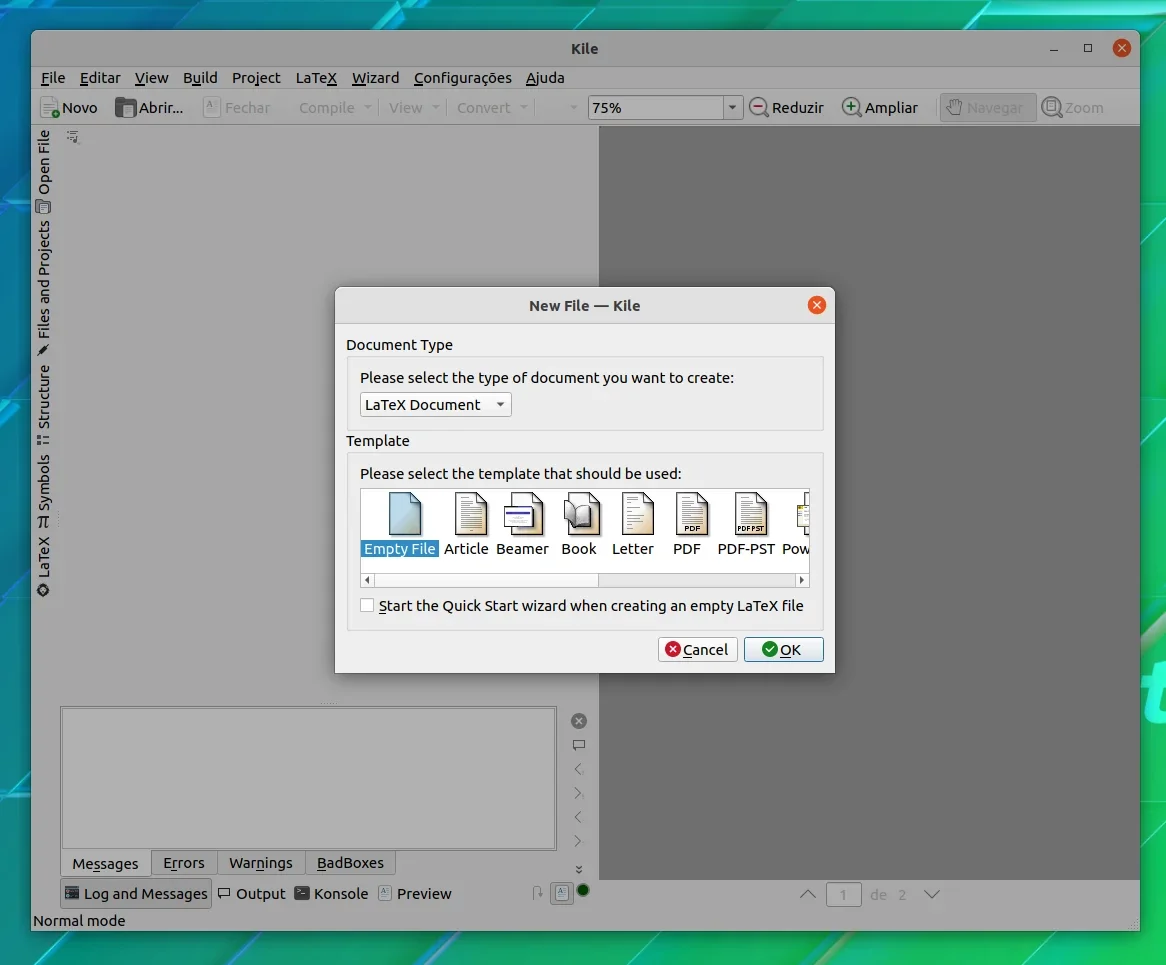
Task: Toggle the Navegar hand tool
Action: [988, 108]
